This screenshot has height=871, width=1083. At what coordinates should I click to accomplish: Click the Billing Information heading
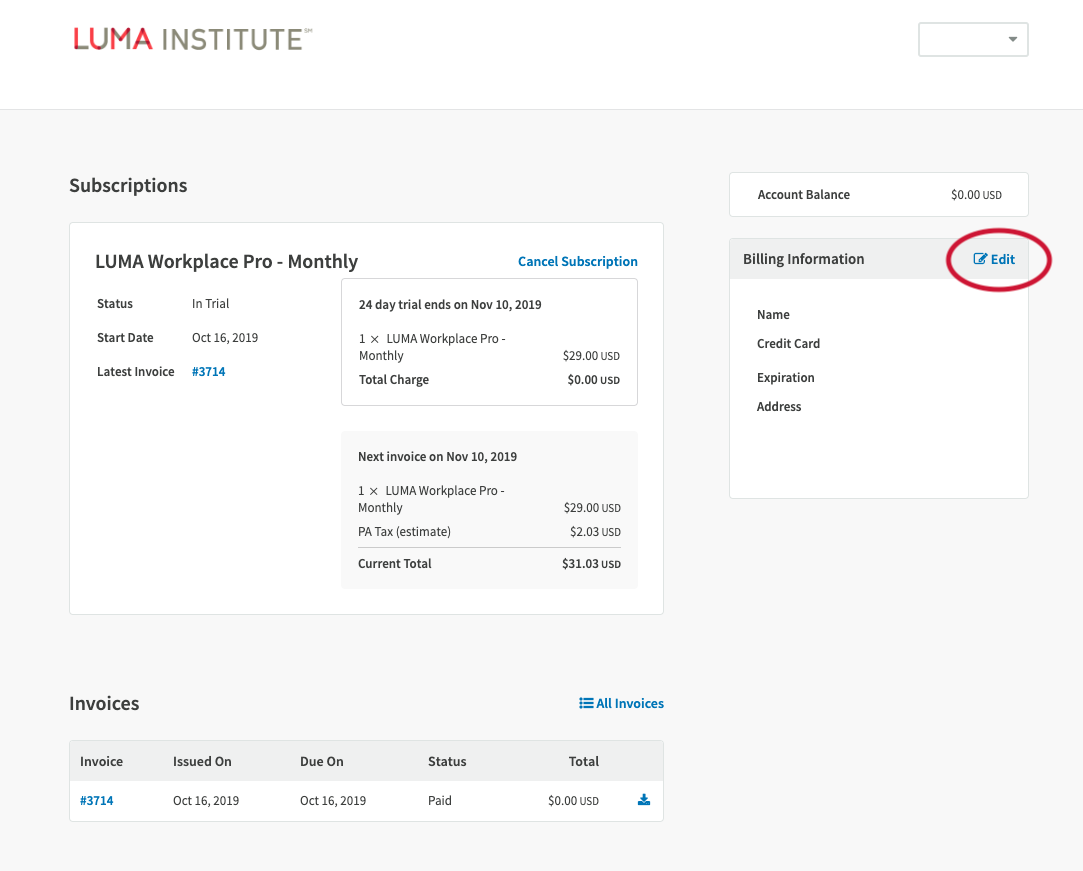pos(803,259)
